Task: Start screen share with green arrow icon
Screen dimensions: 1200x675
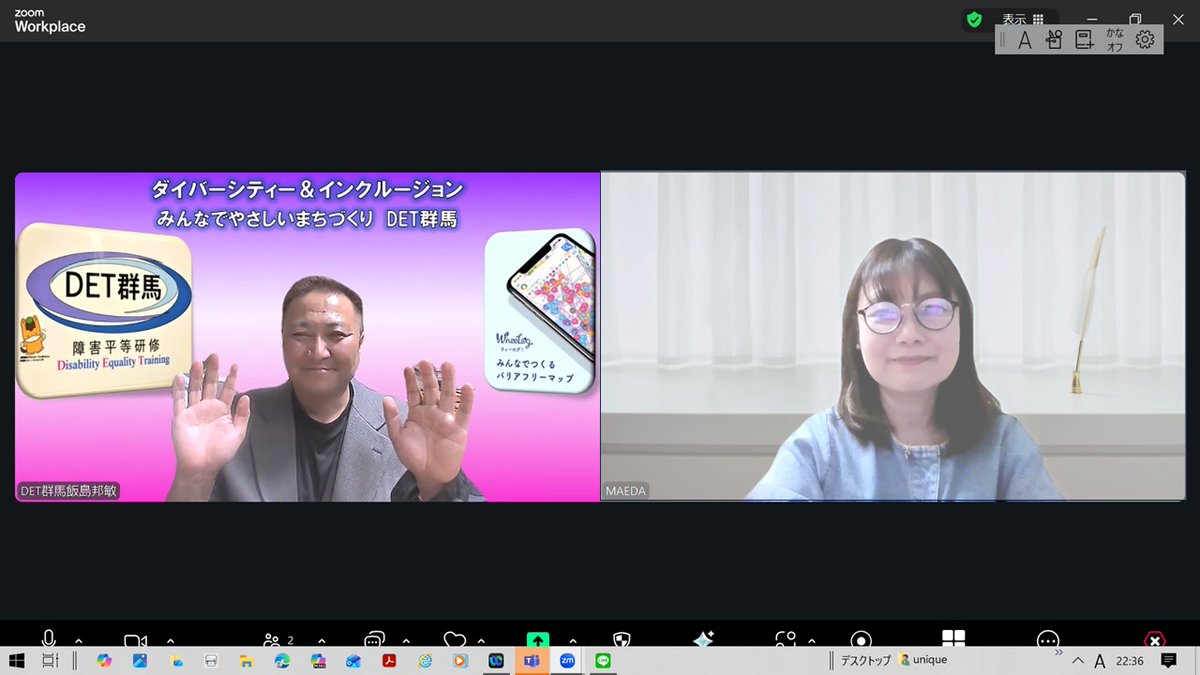Action: coord(538,640)
